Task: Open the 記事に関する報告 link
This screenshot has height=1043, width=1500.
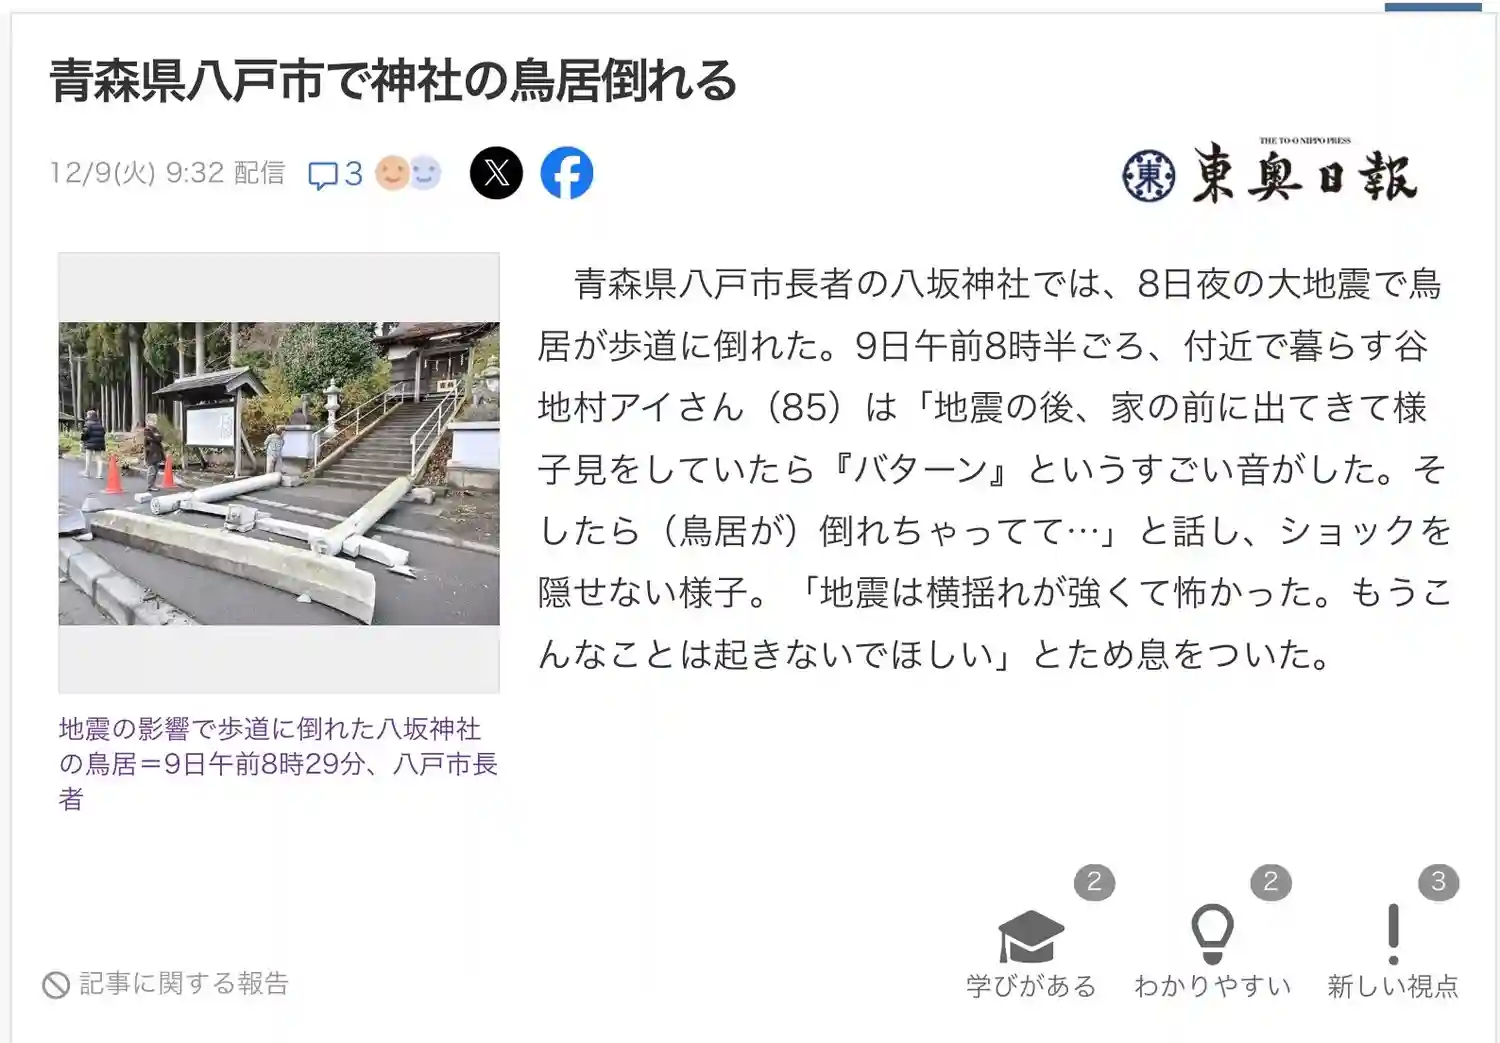Action: [184, 984]
